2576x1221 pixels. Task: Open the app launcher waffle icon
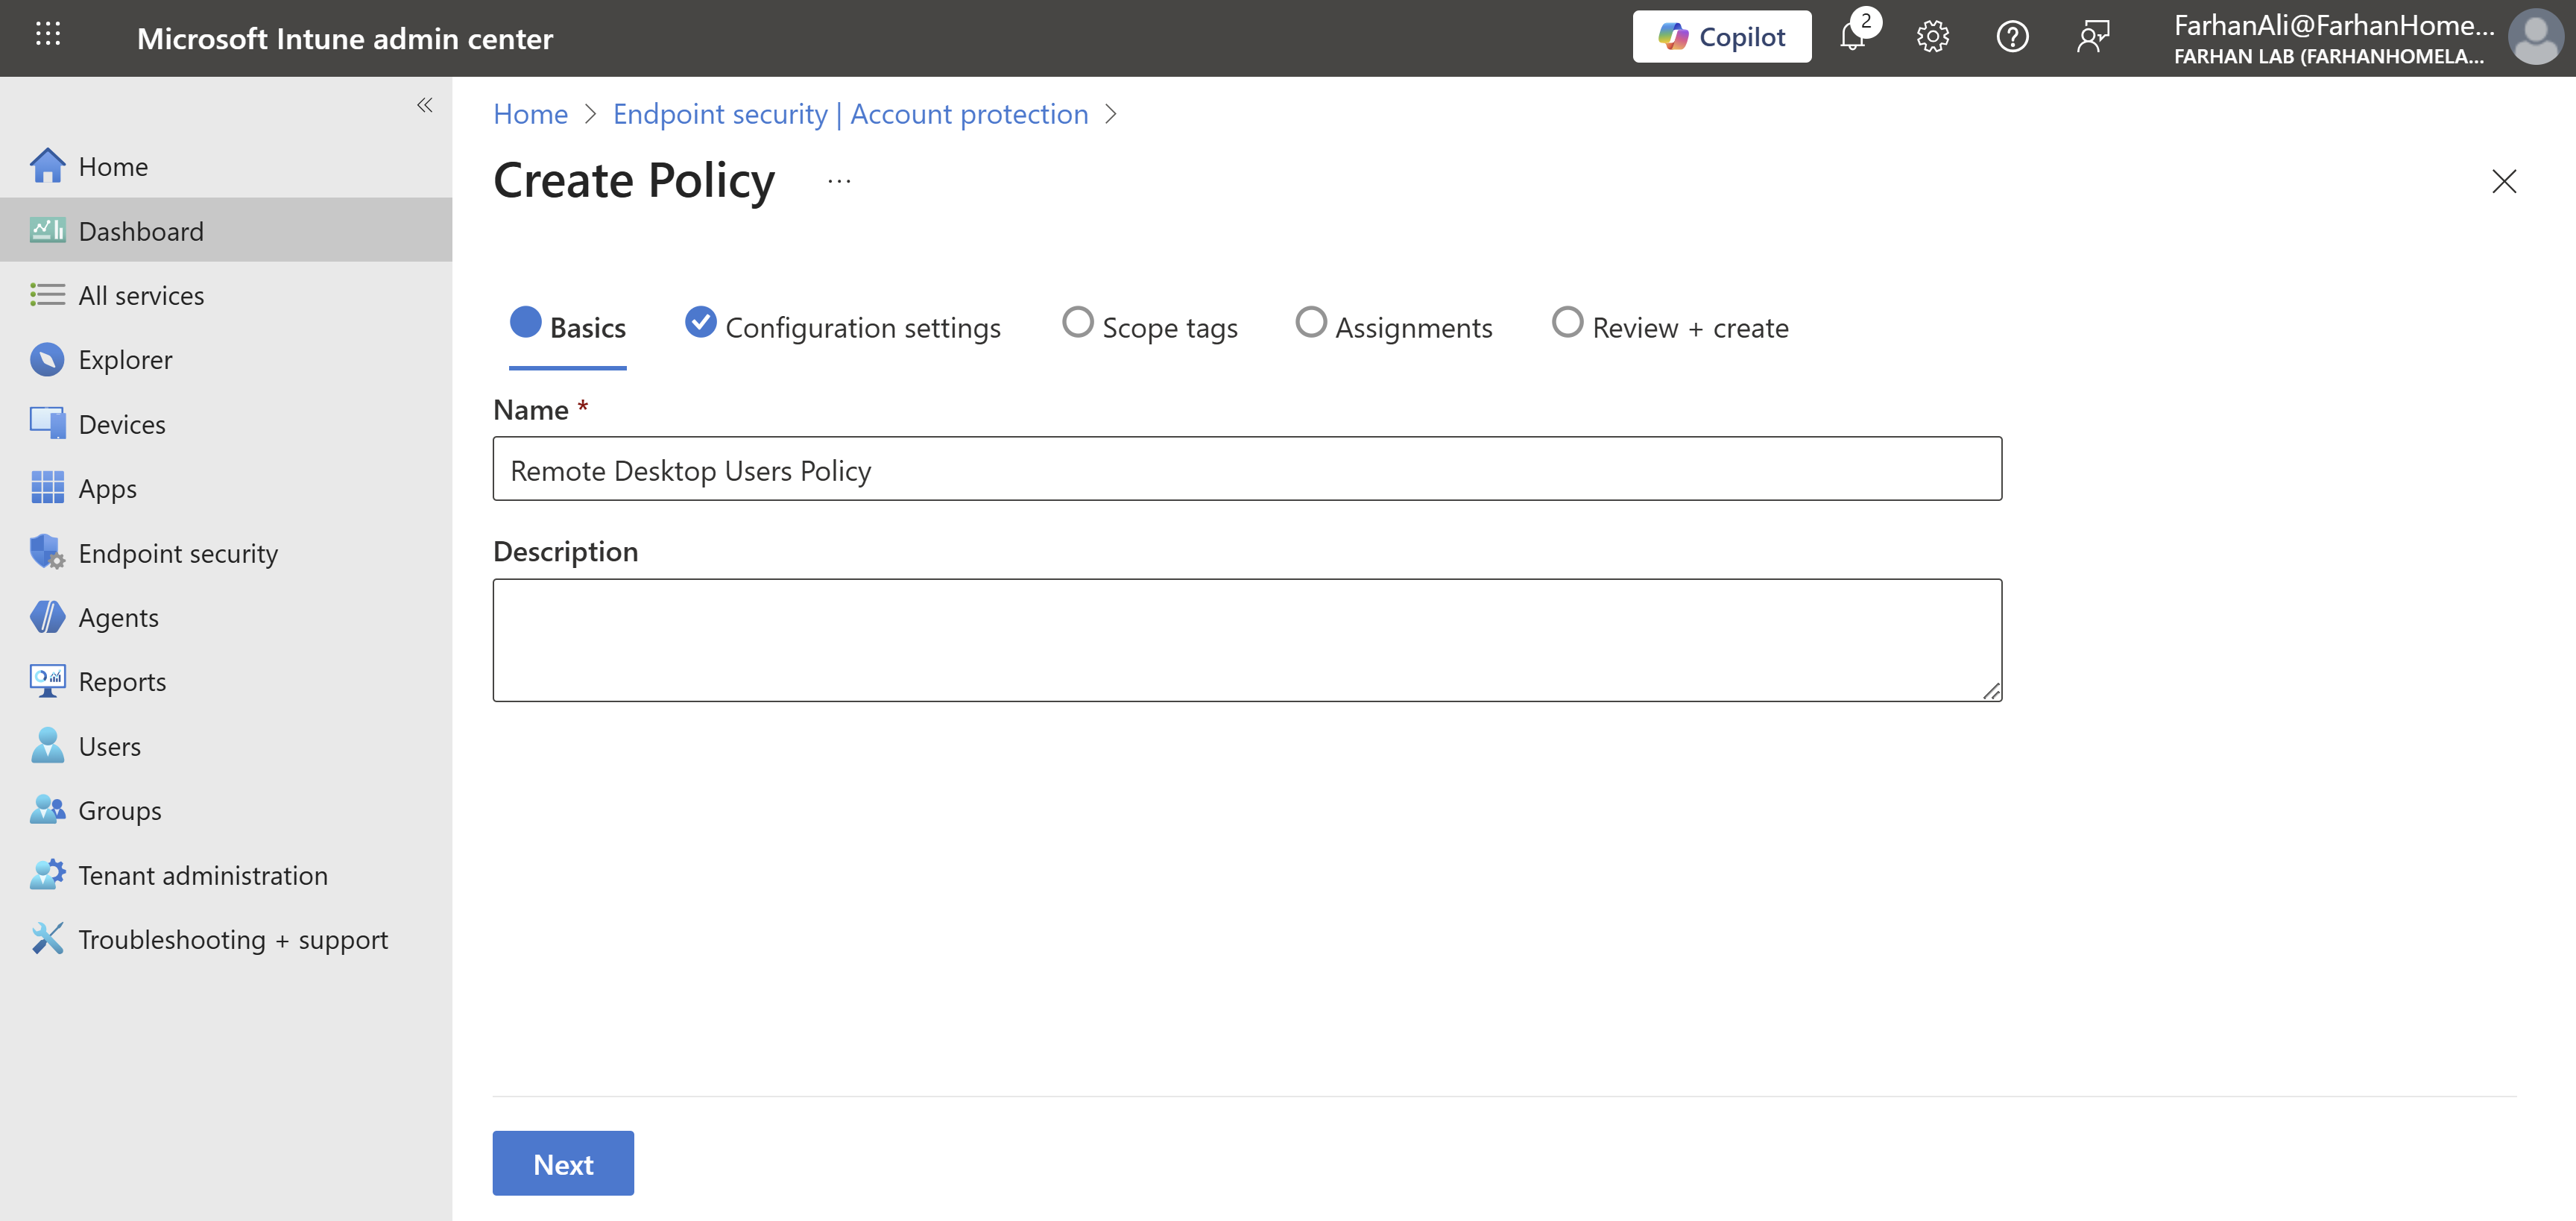point(47,35)
